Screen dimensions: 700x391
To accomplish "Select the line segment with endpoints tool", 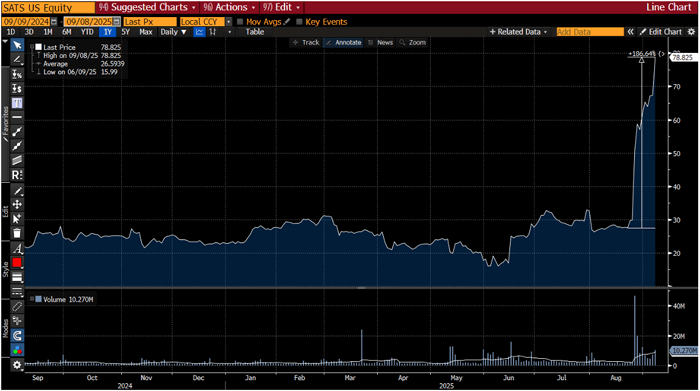I will (17, 131).
